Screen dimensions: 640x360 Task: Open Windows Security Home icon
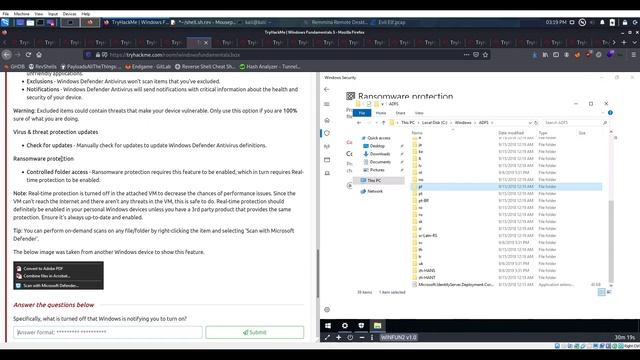click(327, 120)
